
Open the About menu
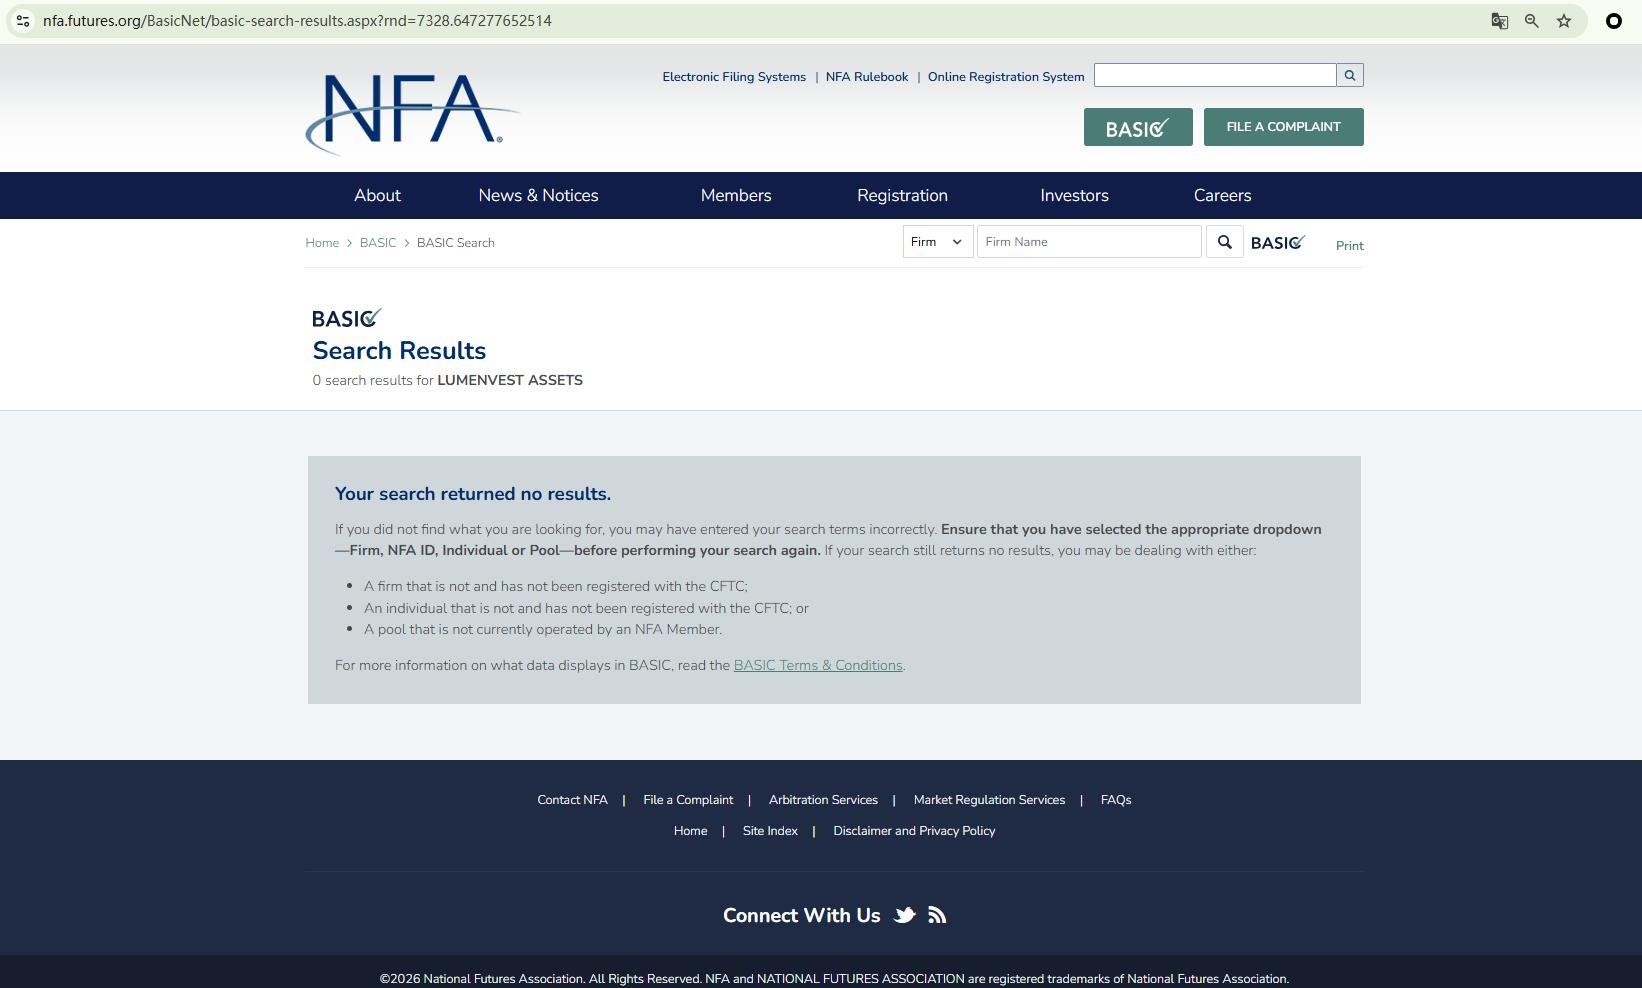click(x=377, y=196)
